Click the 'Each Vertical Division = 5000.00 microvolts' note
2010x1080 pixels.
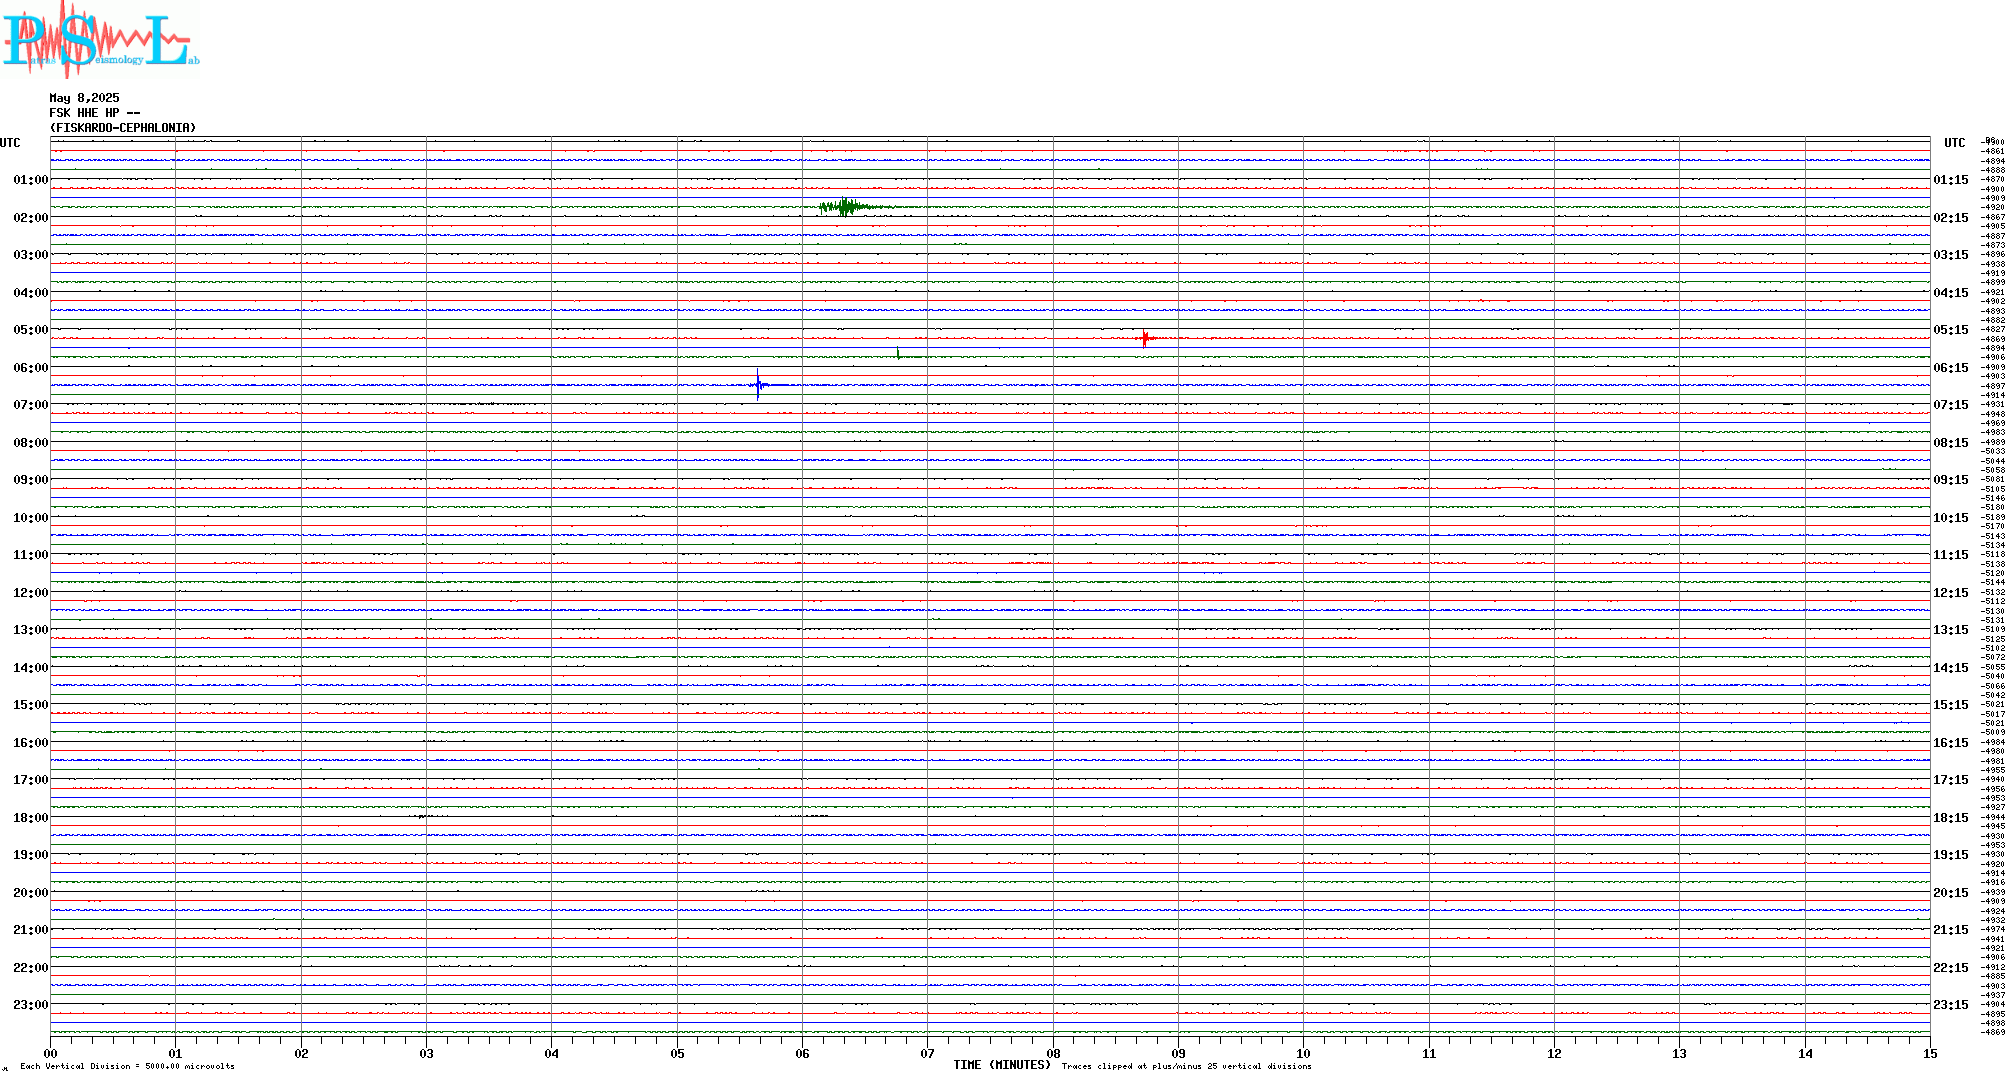point(127,1066)
